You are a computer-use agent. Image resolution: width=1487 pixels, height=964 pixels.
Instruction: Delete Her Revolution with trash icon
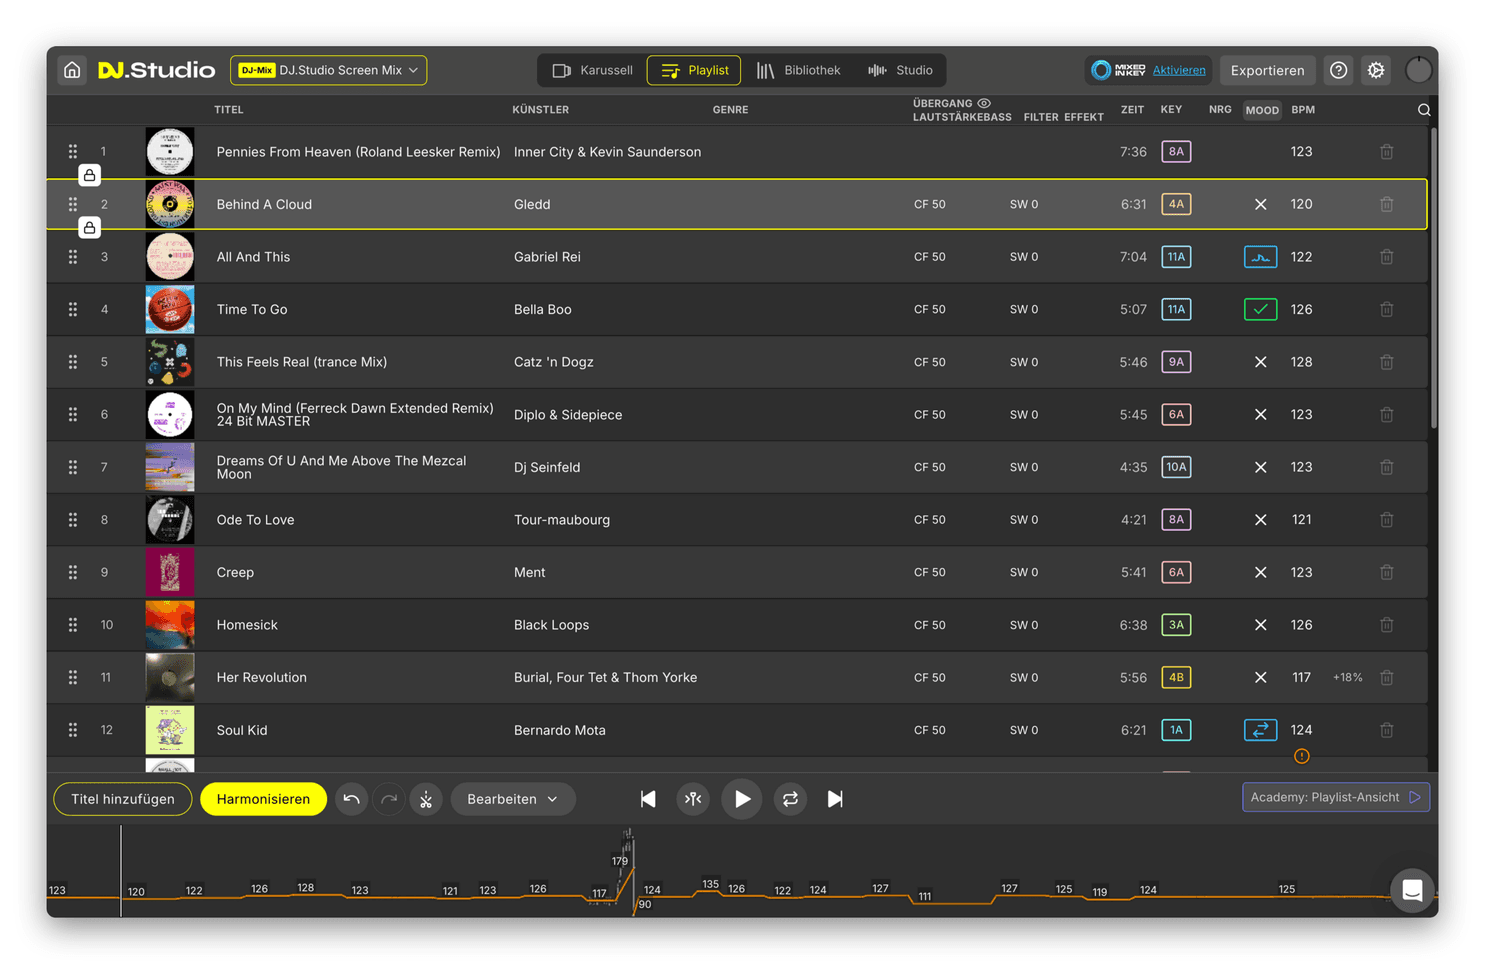click(x=1386, y=677)
